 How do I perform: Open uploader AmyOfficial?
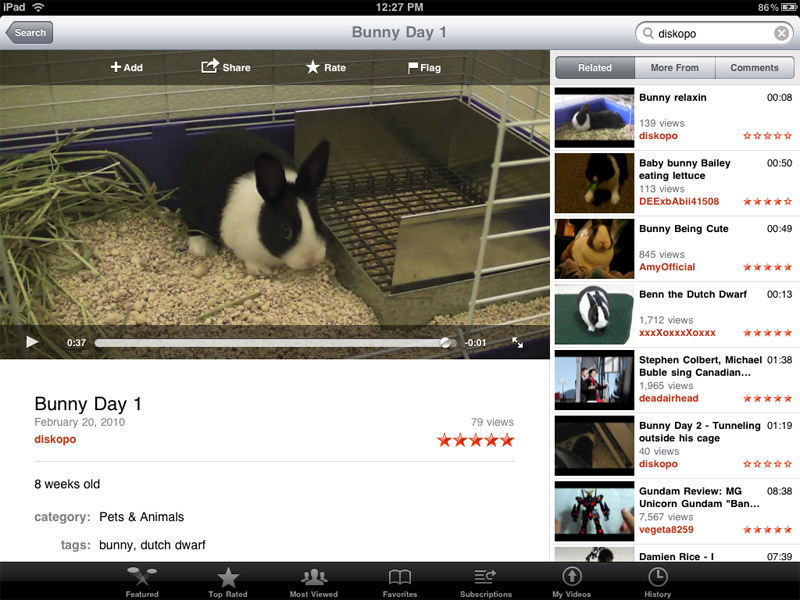[x=667, y=267]
